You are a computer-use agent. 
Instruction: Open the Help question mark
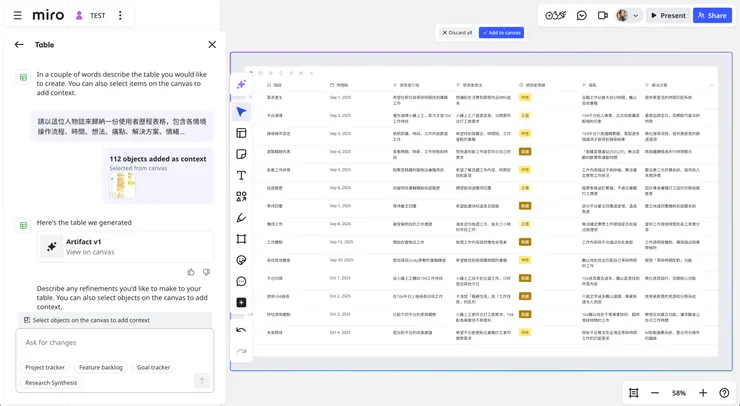coord(724,393)
